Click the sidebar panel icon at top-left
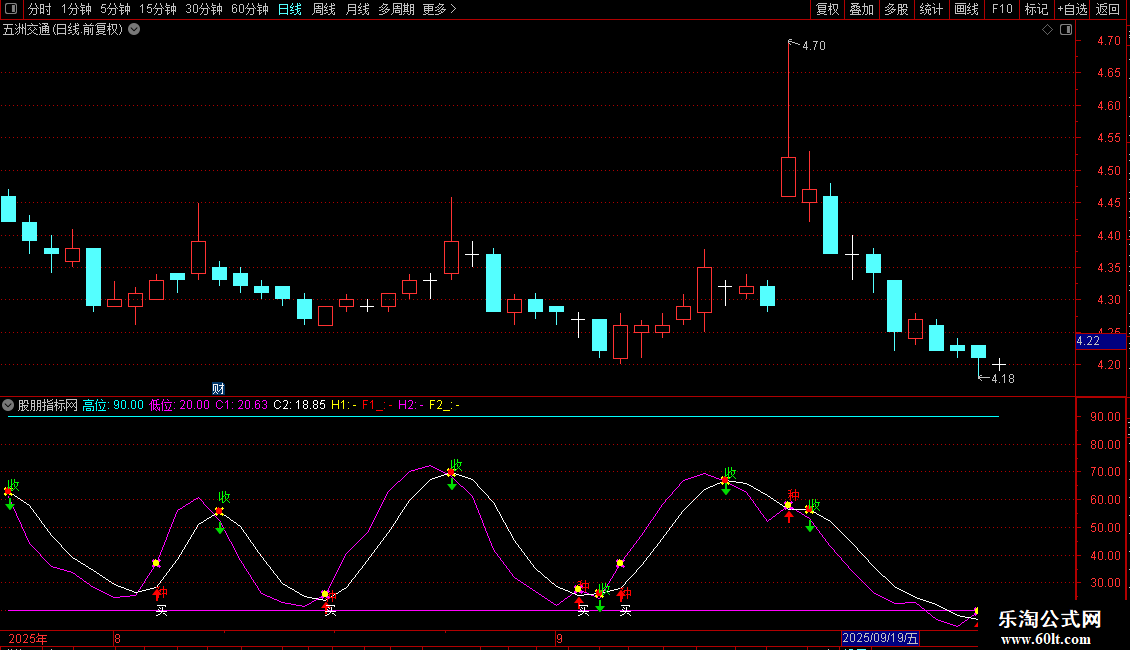Screen dimensions: 1130x650 [10, 9]
